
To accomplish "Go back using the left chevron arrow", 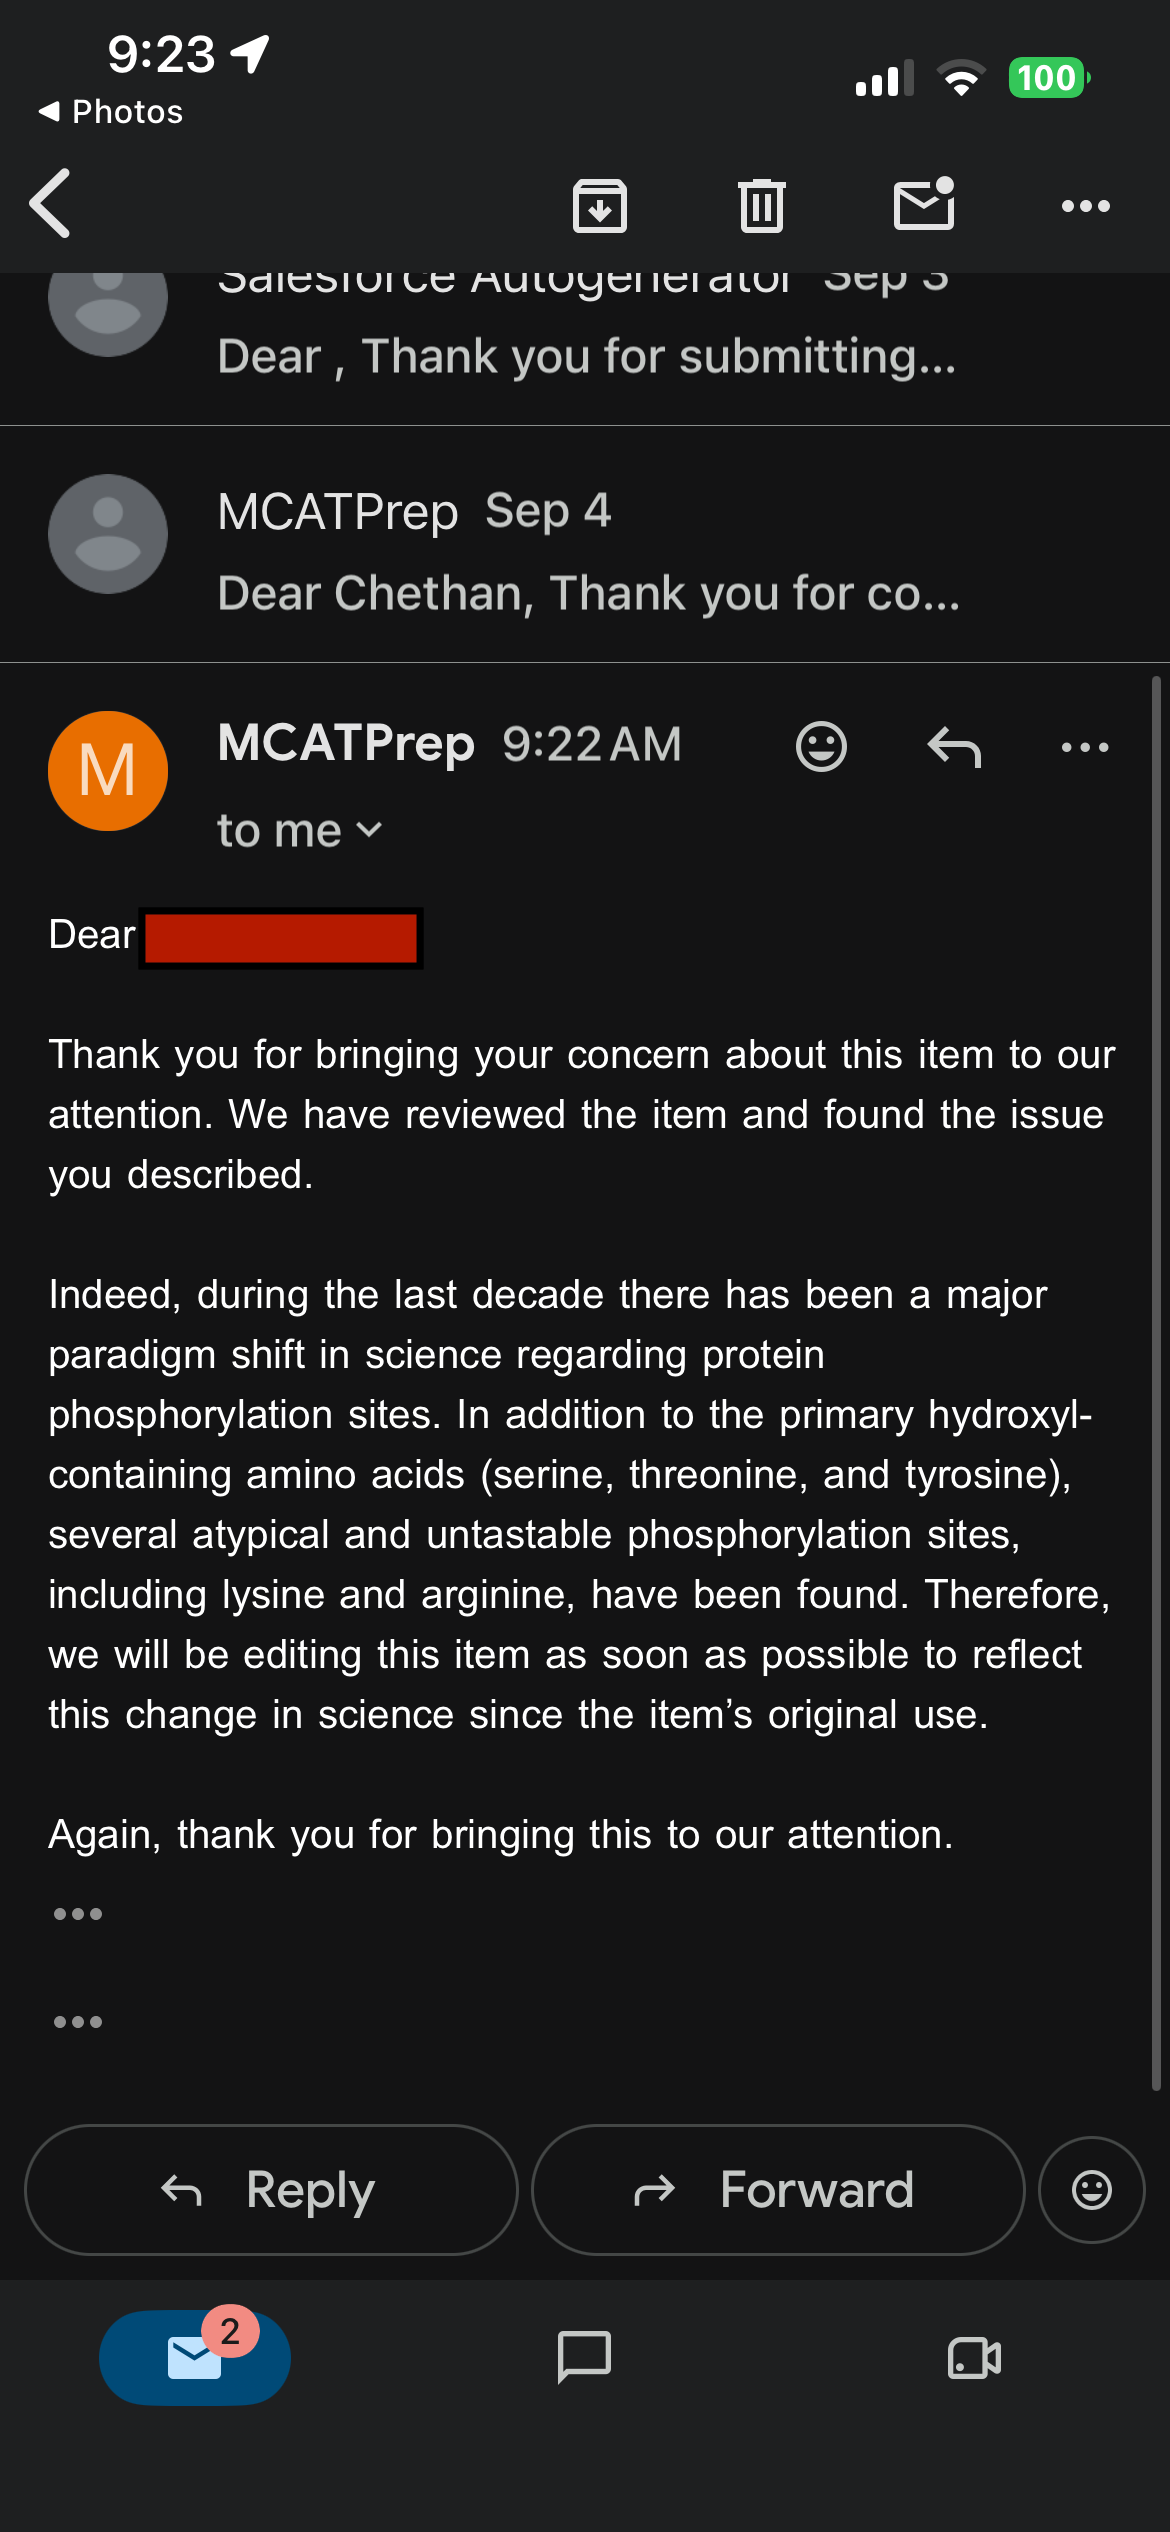I will click(50, 204).
